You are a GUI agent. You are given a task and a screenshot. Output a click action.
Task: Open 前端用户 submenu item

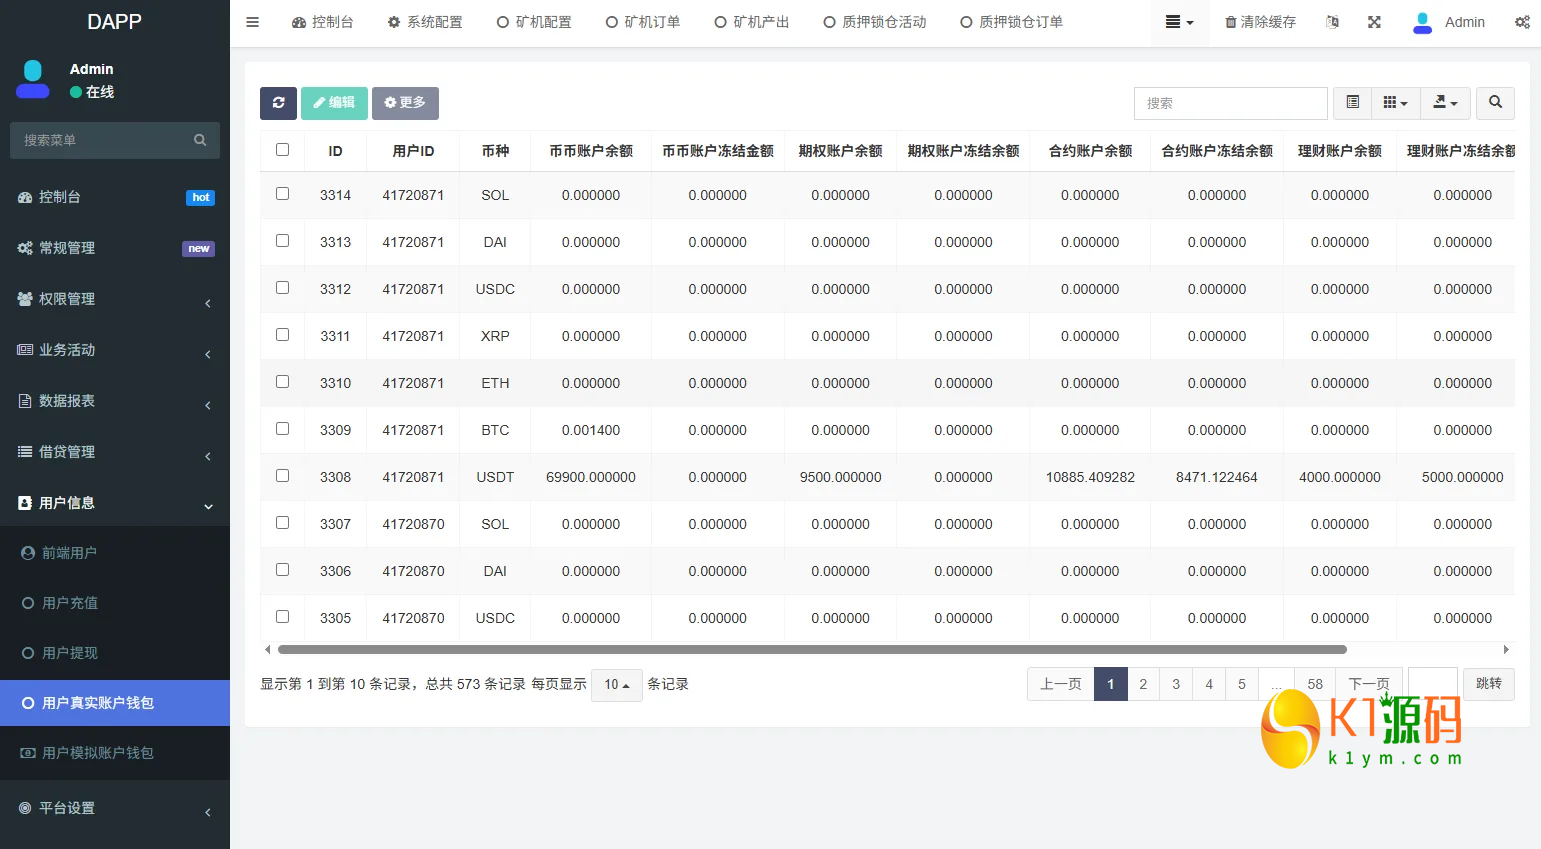(x=115, y=553)
